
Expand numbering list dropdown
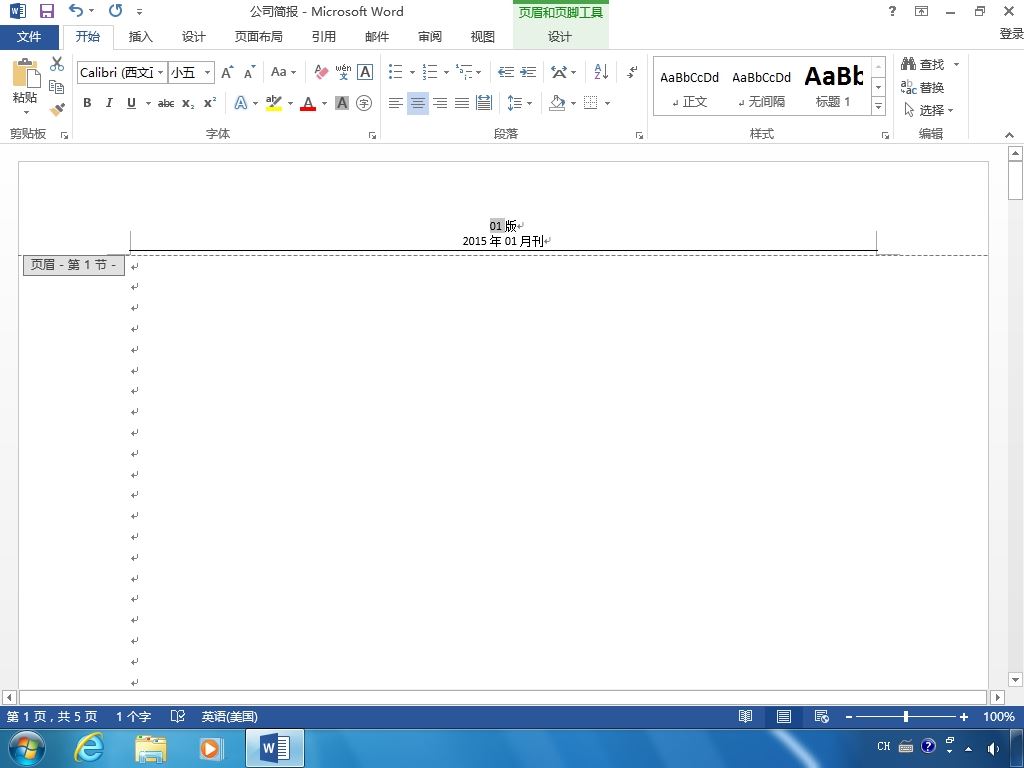point(446,72)
